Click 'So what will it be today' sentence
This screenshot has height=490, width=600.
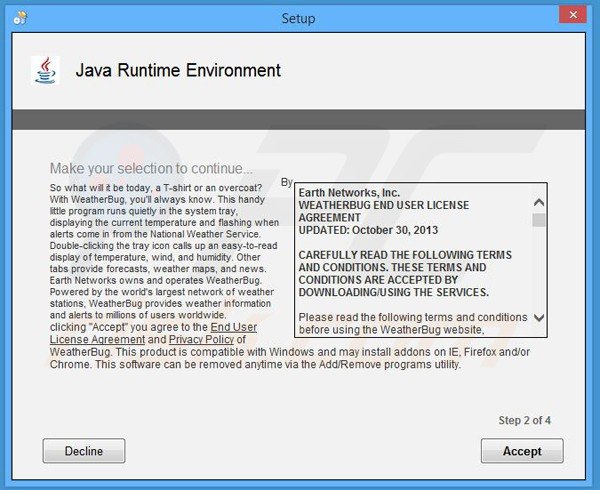156,188
